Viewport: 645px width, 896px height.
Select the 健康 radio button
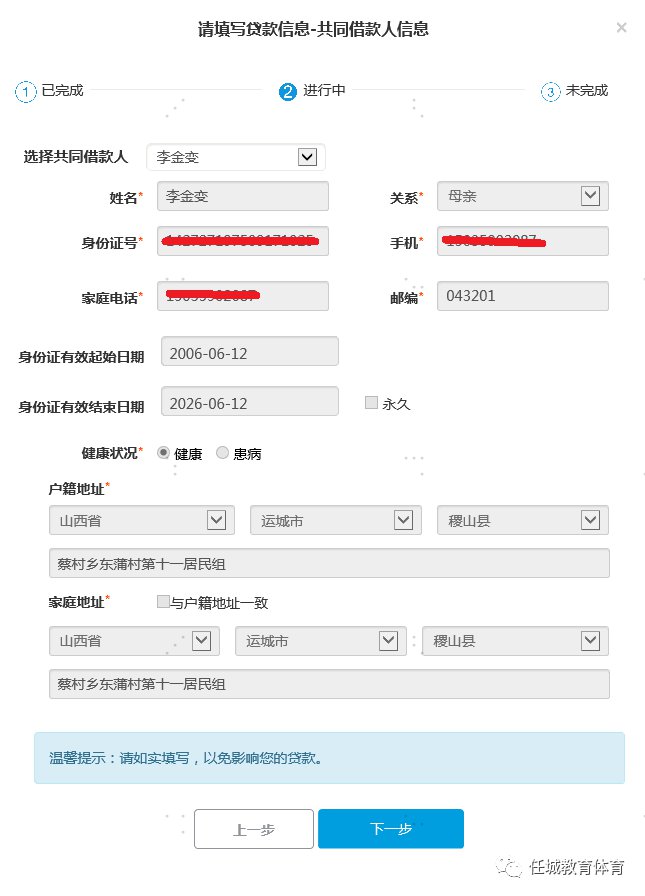tap(164, 453)
